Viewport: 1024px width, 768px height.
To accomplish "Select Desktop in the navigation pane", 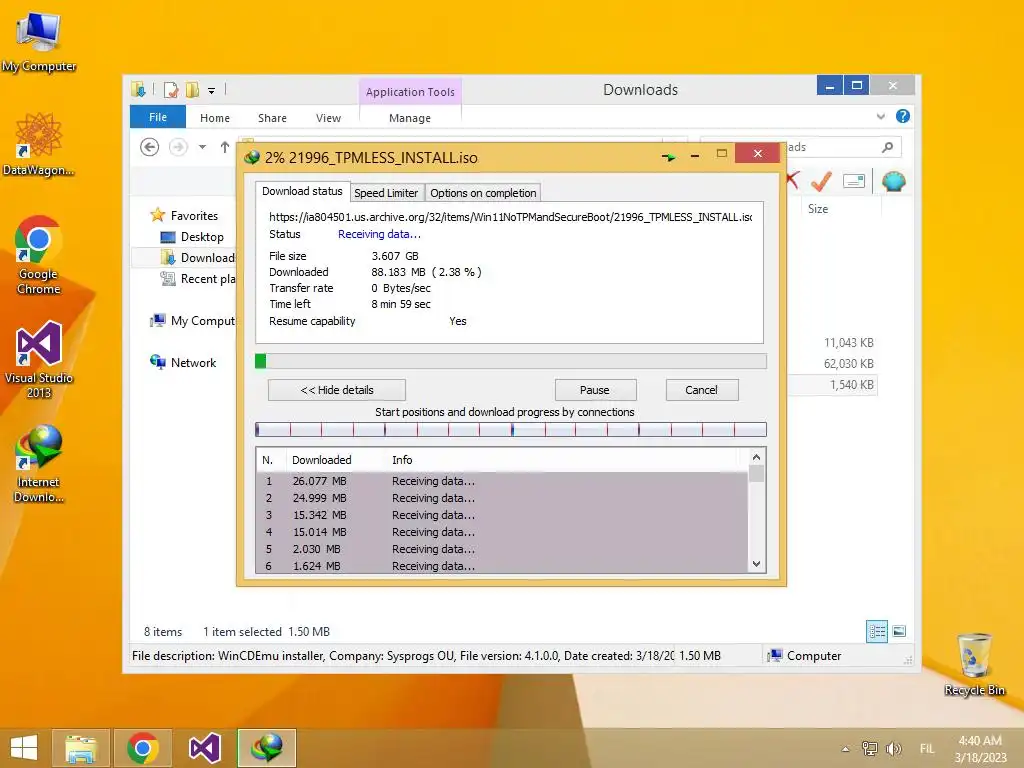I will [202, 237].
